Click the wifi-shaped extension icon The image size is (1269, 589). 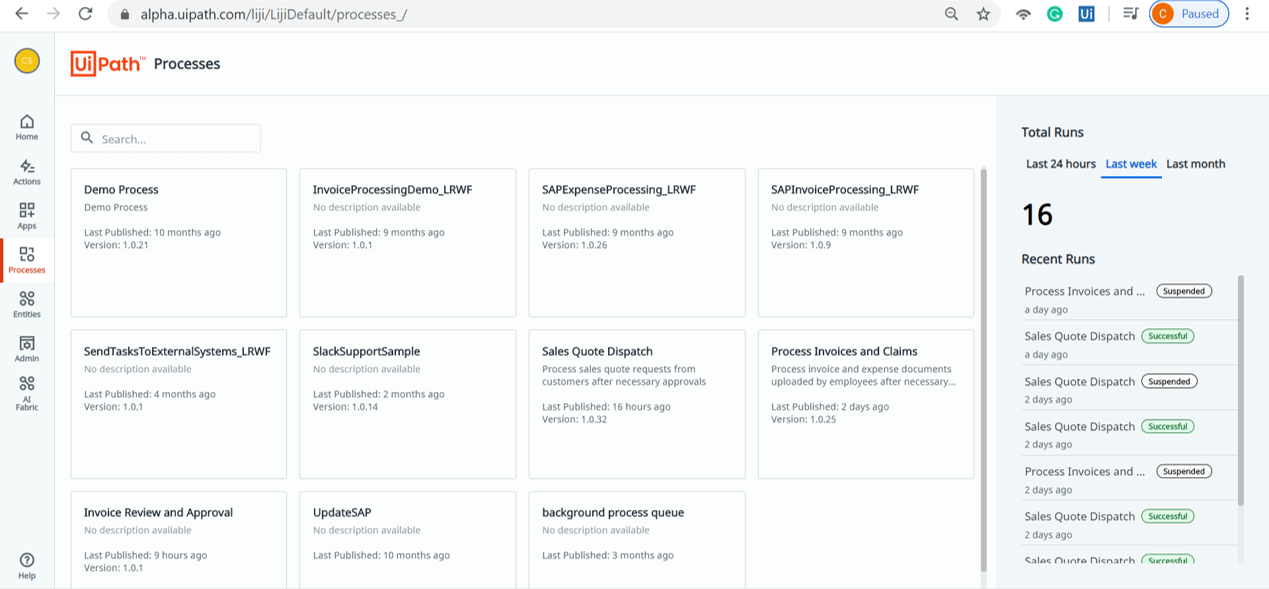[1022, 14]
